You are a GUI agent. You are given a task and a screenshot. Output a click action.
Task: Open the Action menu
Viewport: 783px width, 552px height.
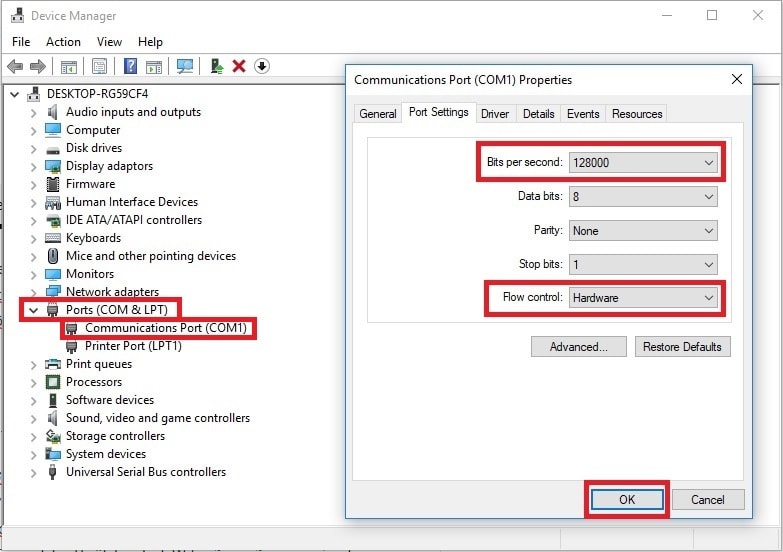pyautogui.click(x=63, y=42)
